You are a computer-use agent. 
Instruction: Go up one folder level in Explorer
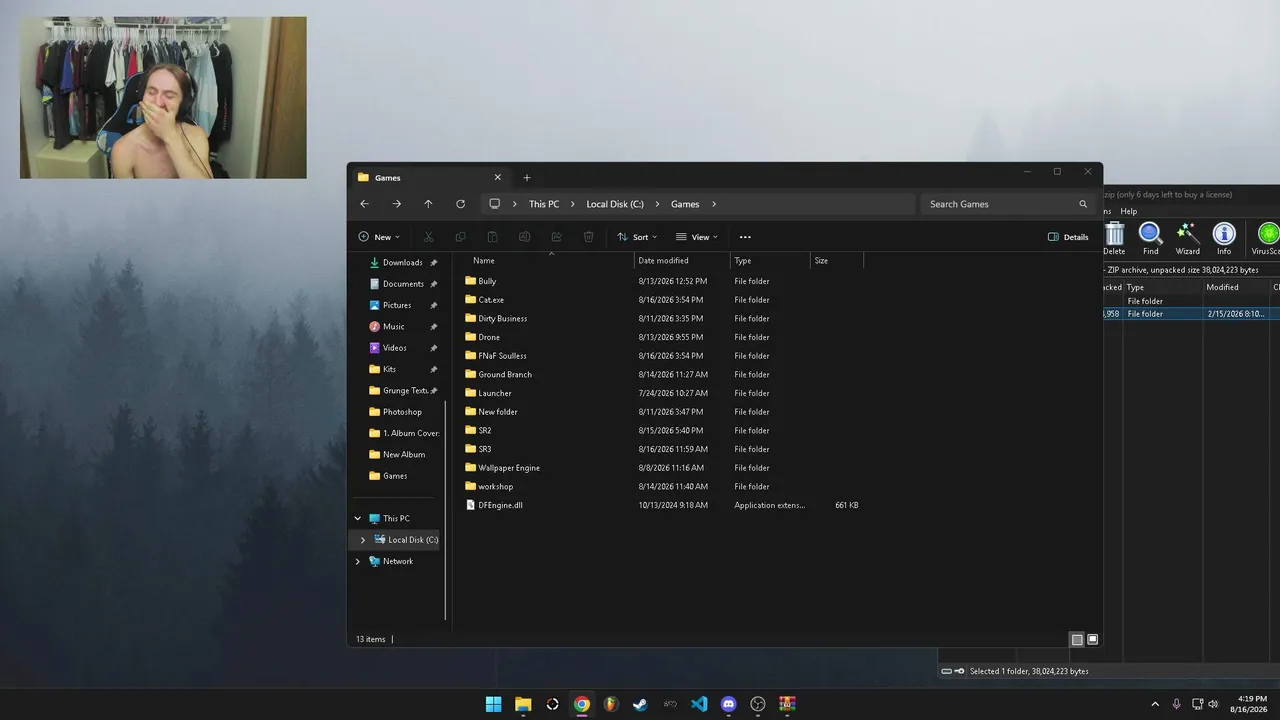click(x=428, y=204)
